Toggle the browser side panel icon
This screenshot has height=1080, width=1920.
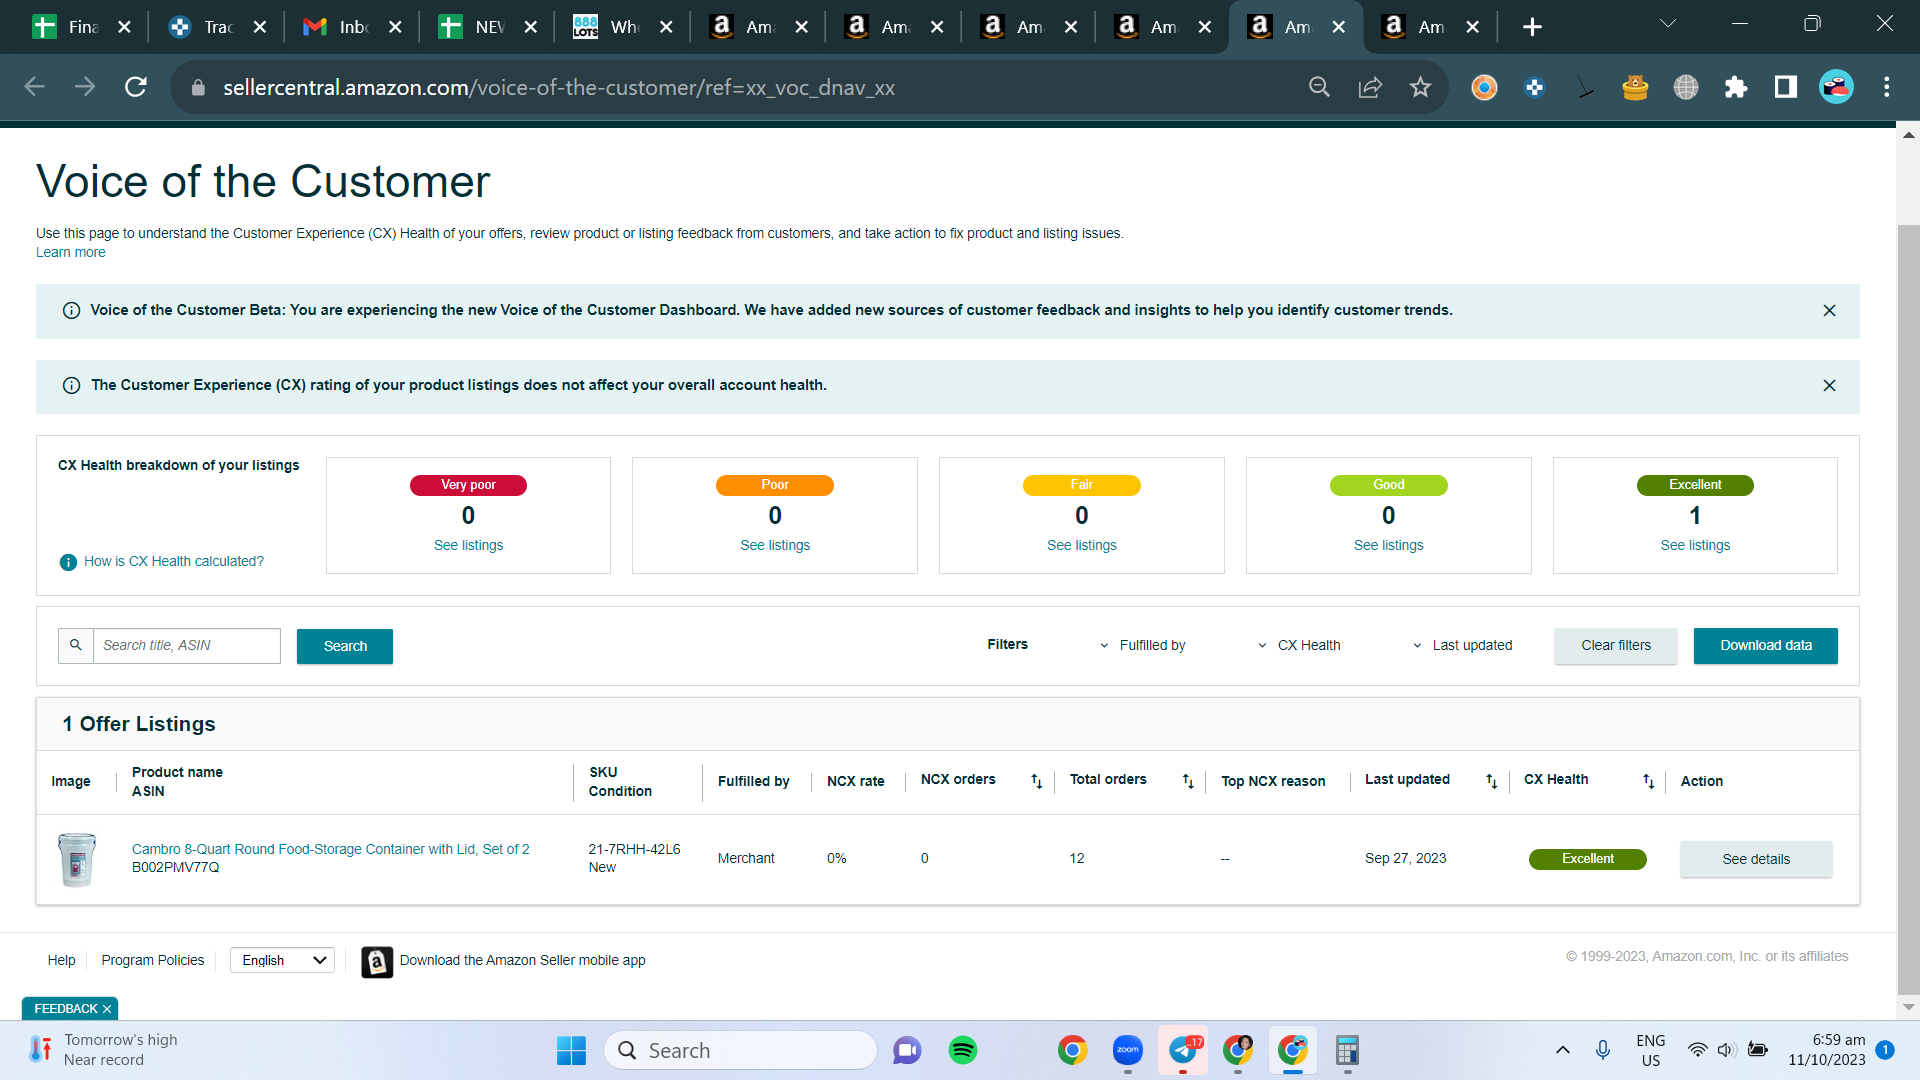point(1786,87)
